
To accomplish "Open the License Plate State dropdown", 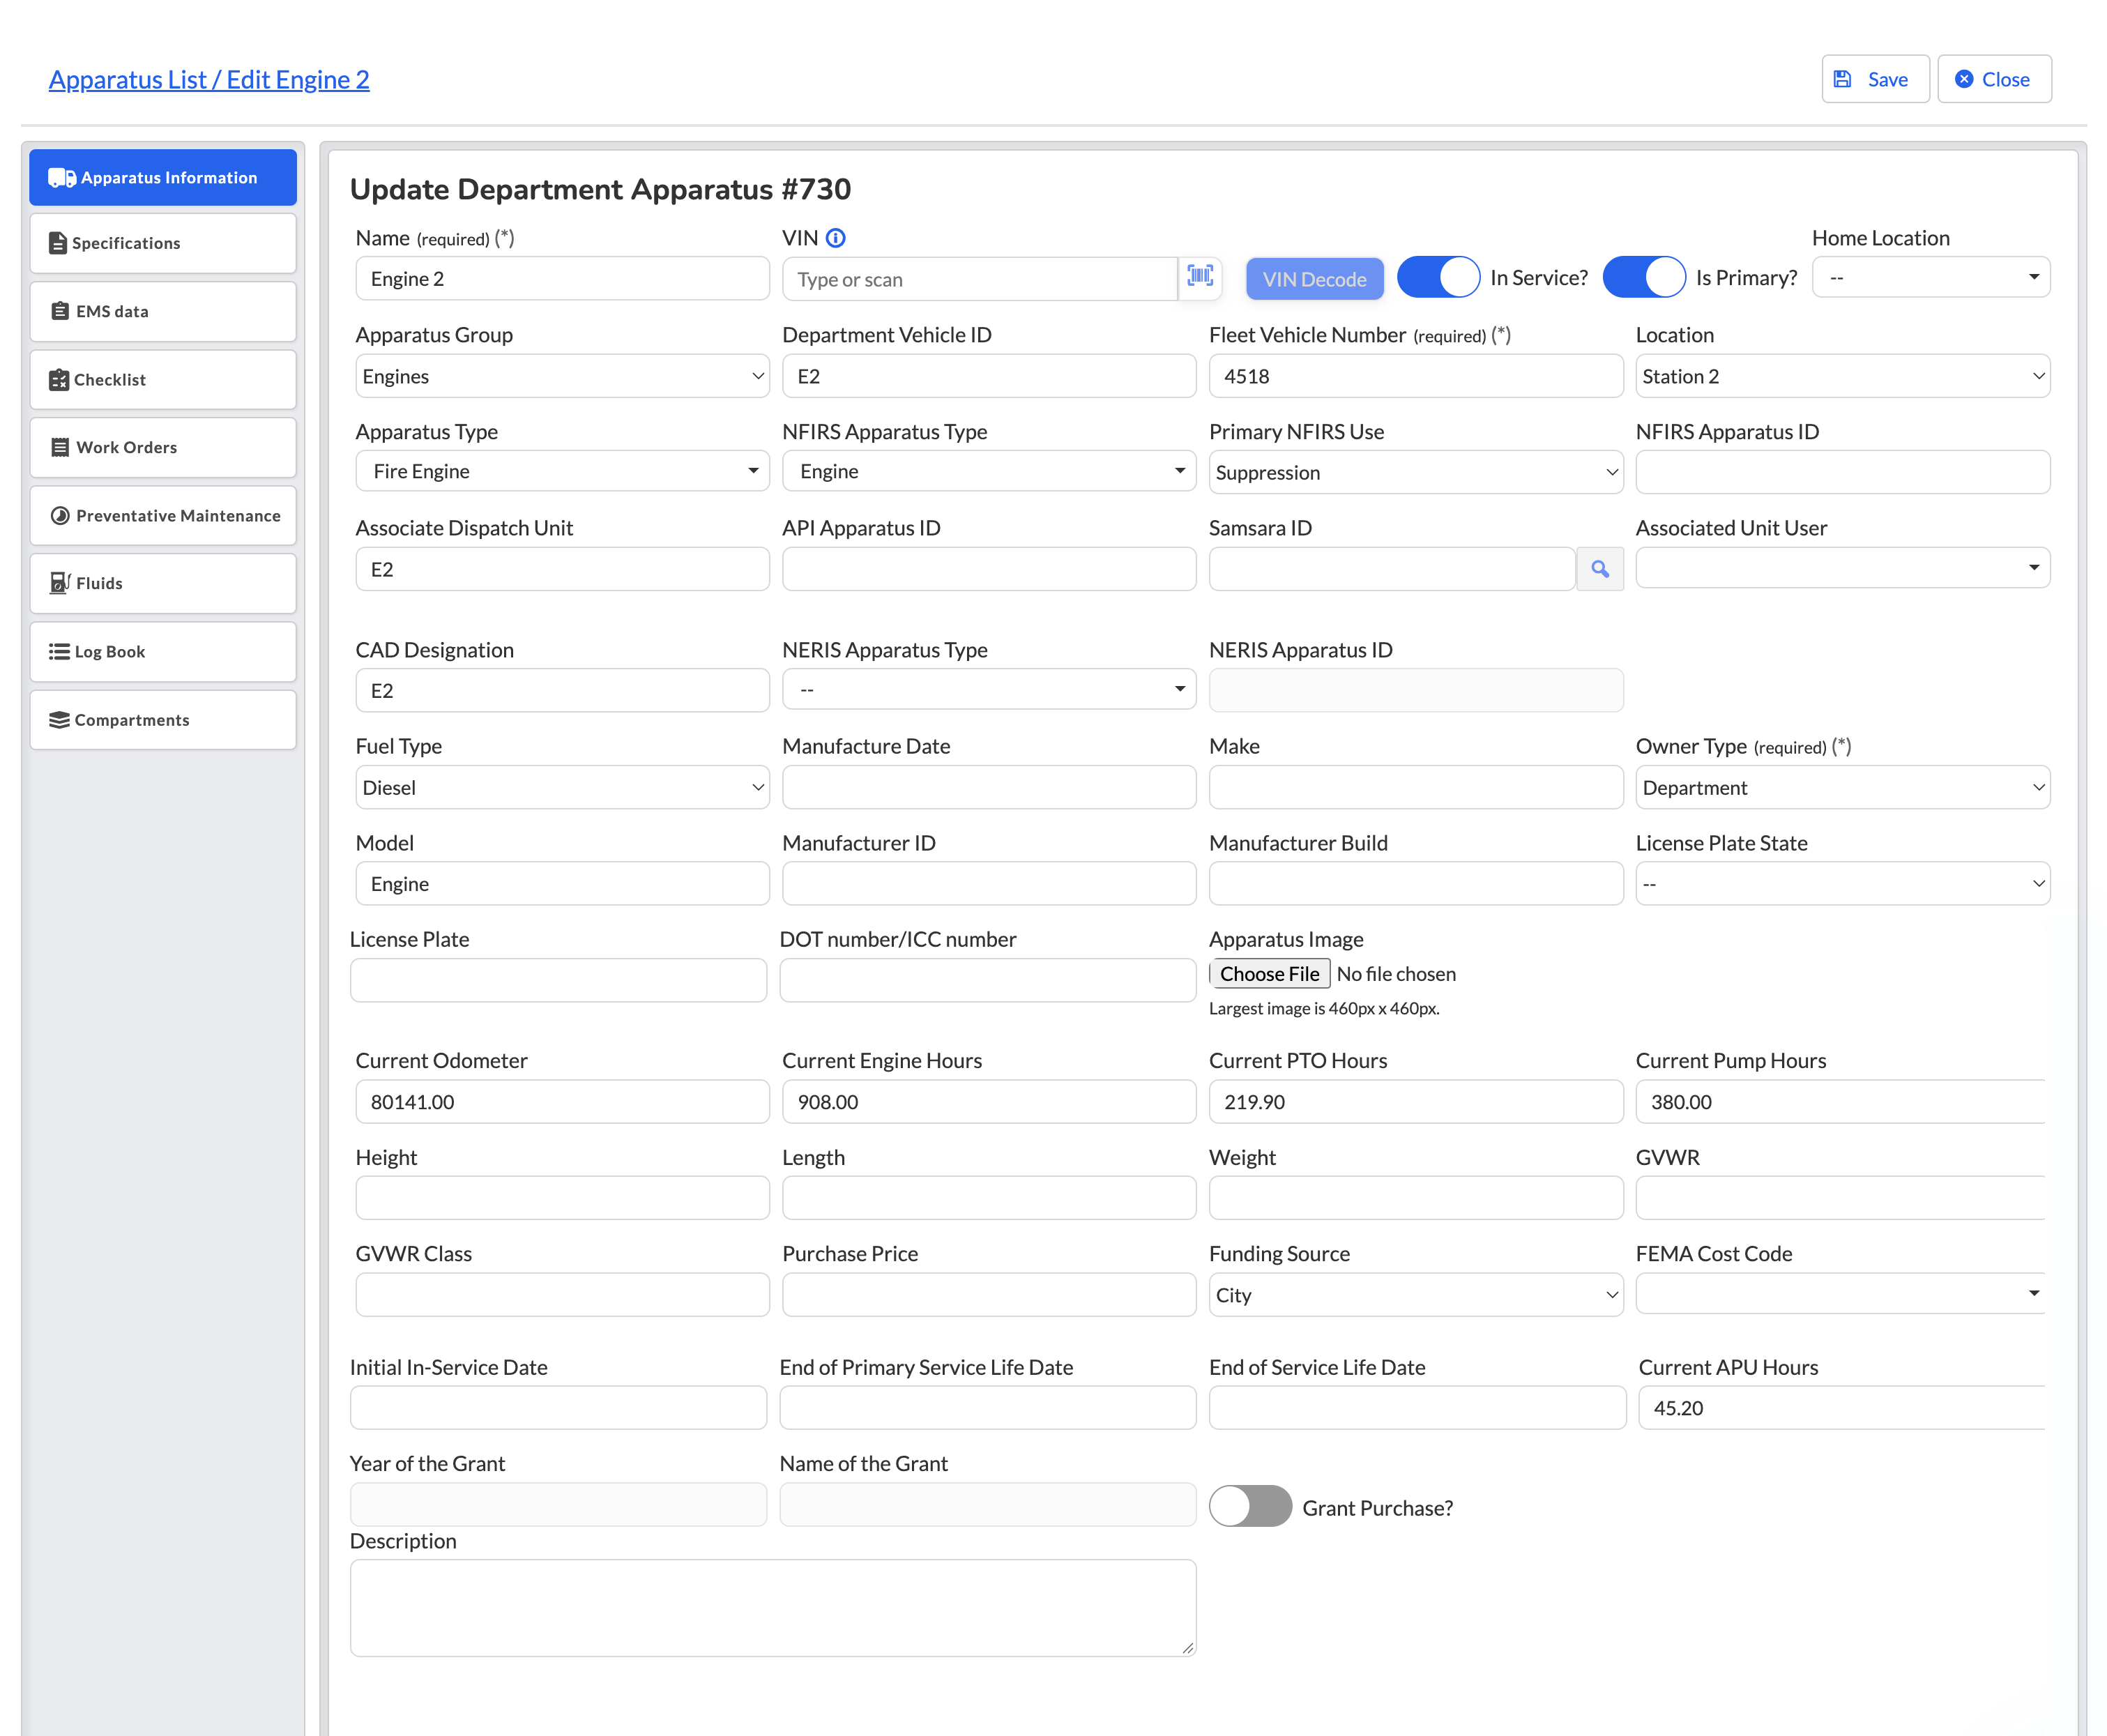I will pos(1842,883).
